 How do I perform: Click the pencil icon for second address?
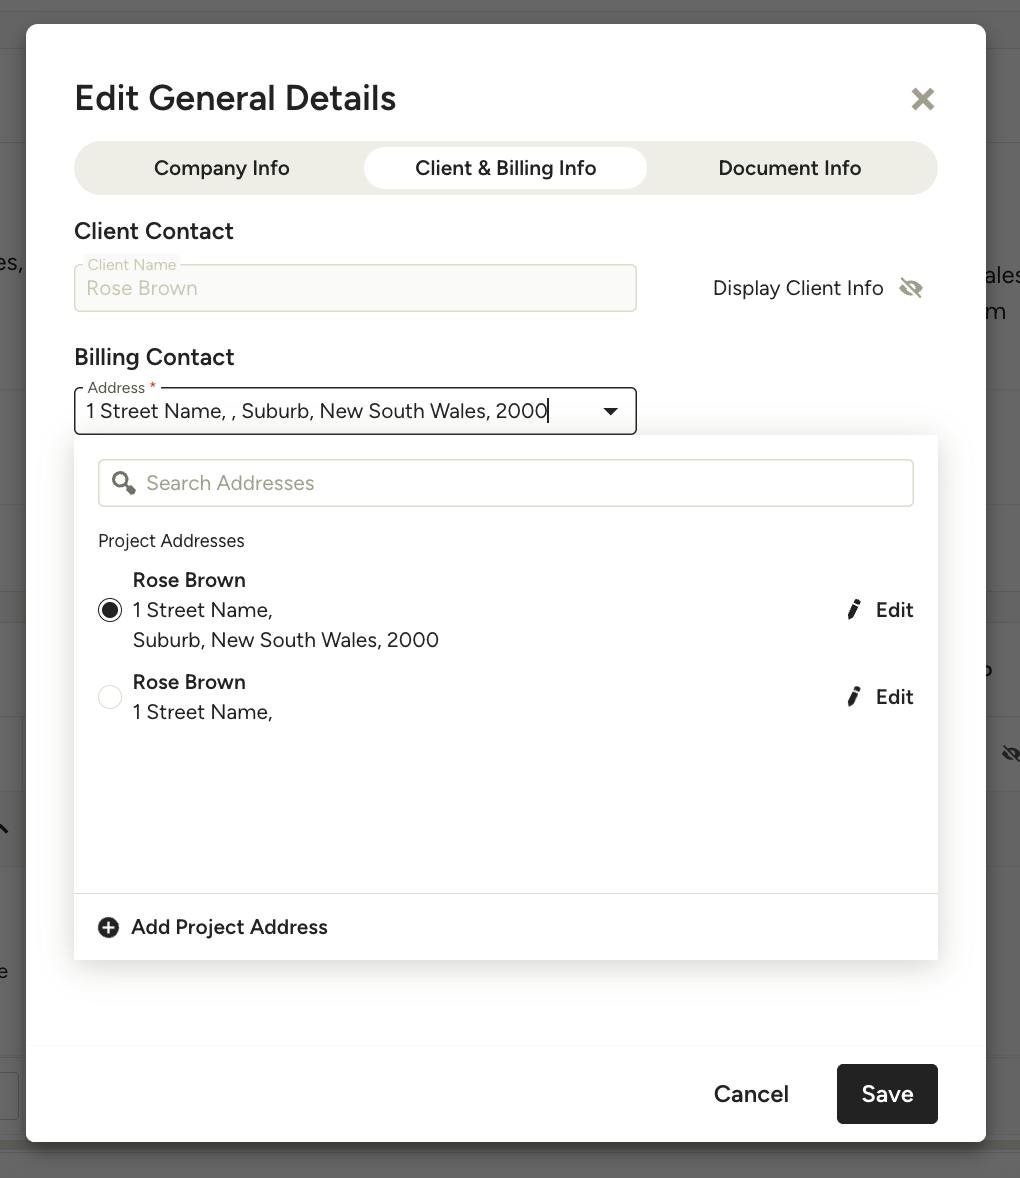pyautogui.click(x=854, y=696)
